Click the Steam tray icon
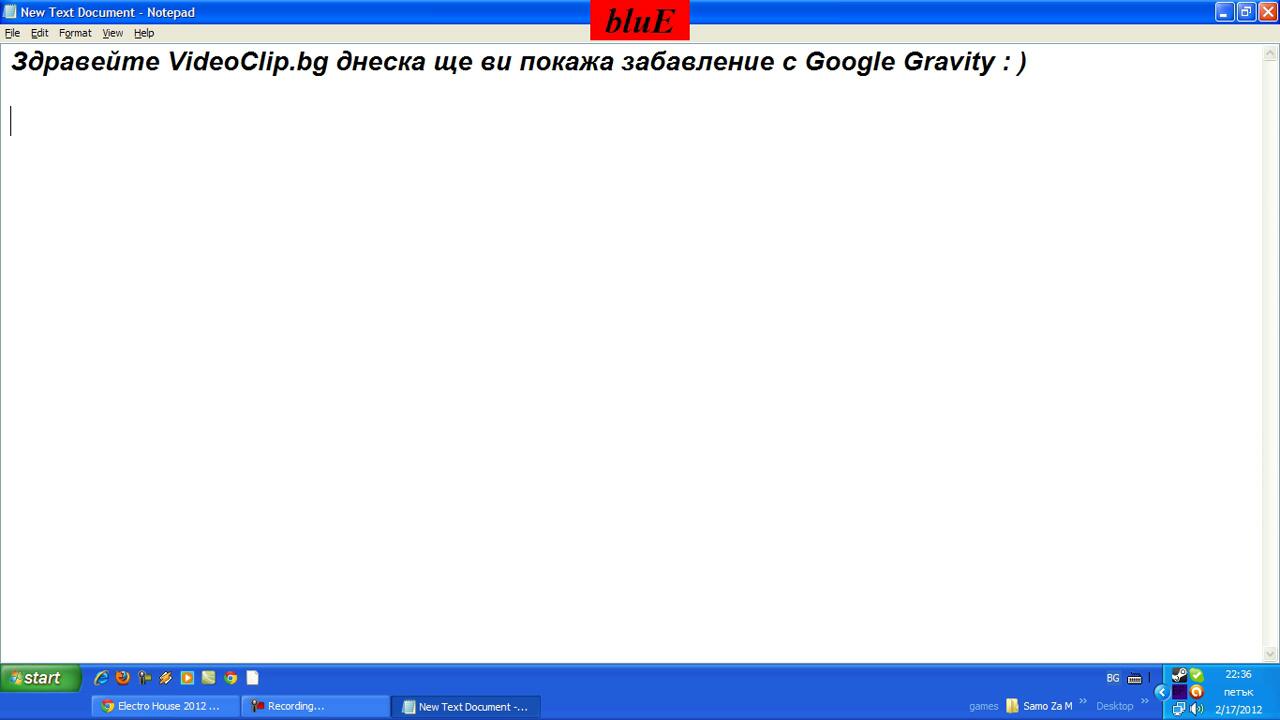1280x720 pixels. point(1179,675)
